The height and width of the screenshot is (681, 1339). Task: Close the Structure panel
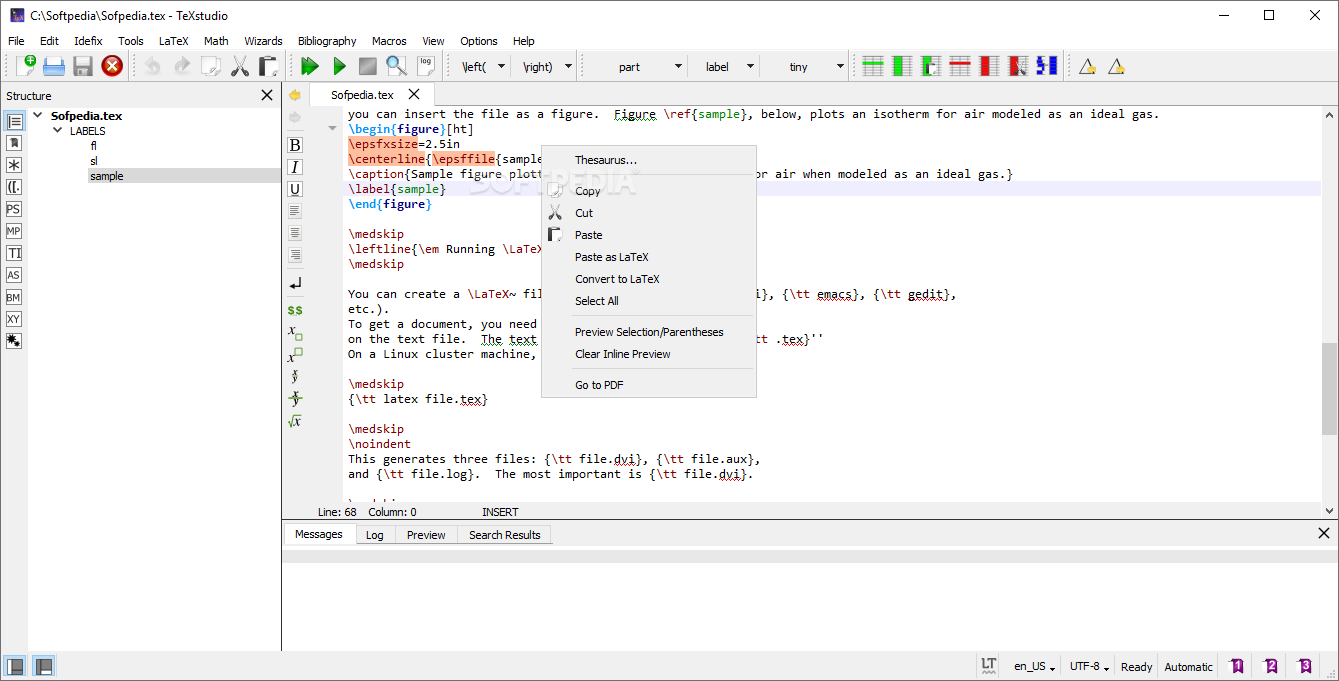[267, 95]
